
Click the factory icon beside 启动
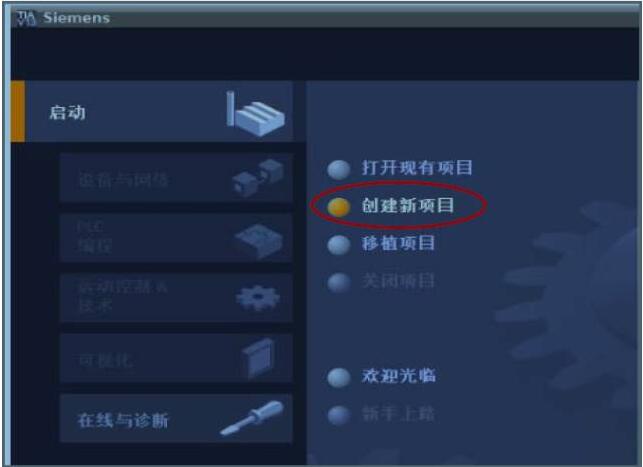pos(255,114)
